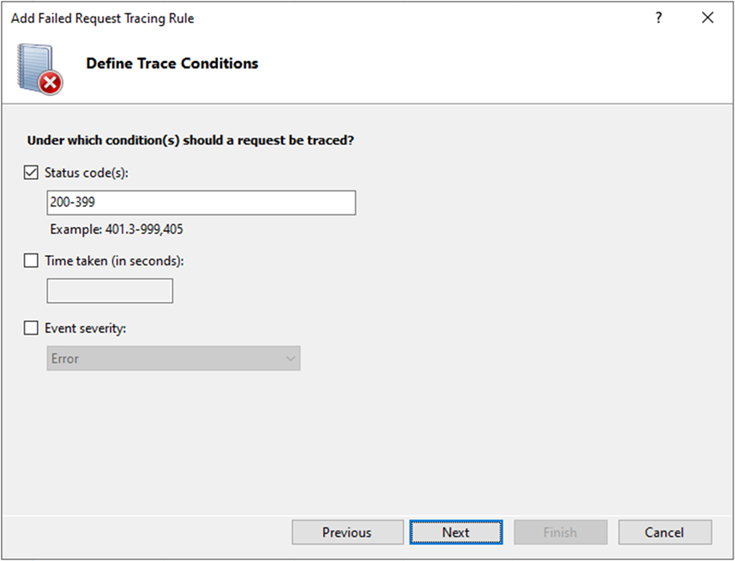
Task: Uncheck the Status code(s) checkbox
Action: click(x=31, y=173)
